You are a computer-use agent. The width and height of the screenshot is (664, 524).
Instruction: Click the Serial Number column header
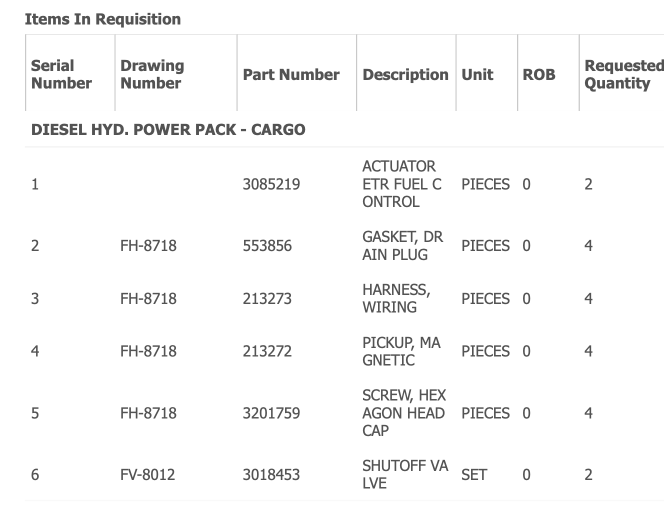click(x=61, y=74)
